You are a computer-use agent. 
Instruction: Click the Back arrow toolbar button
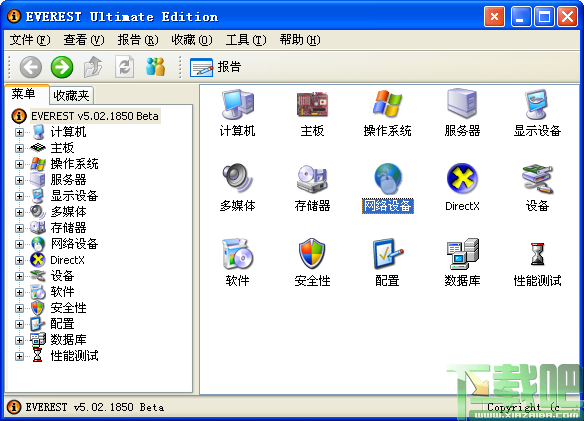(x=31, y=67)
